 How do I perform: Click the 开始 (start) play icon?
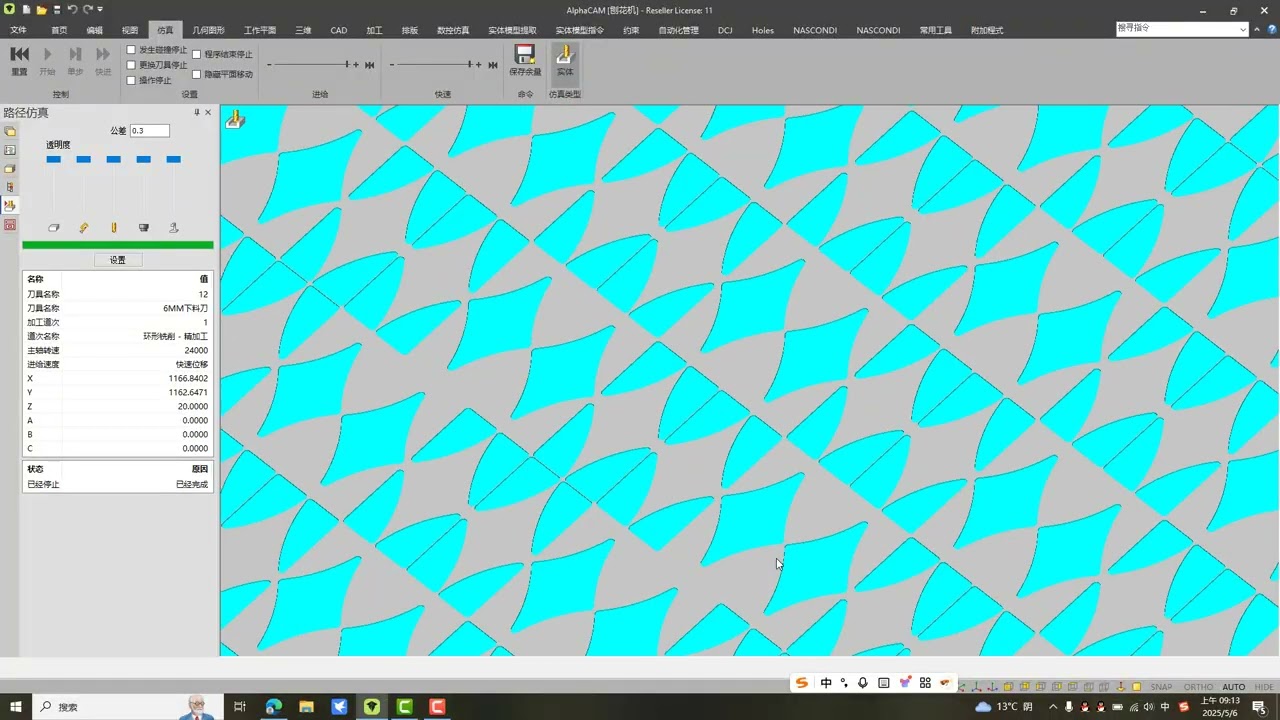[47, 54]
